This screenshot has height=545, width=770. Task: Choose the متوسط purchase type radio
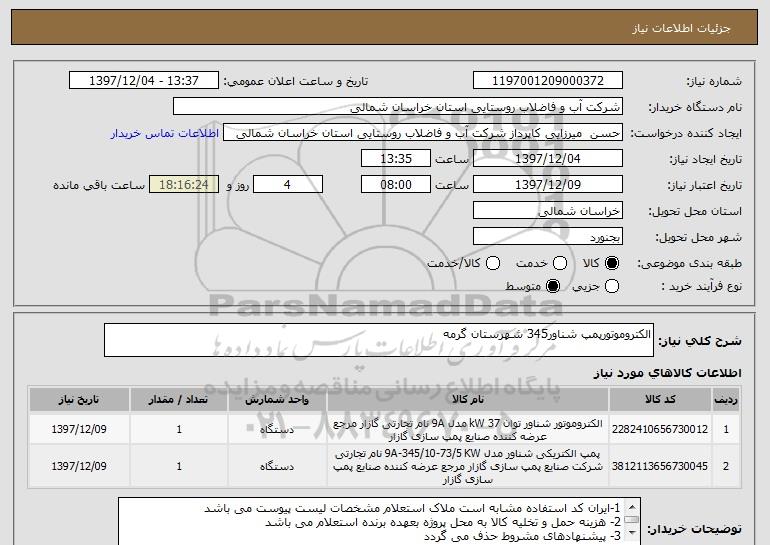click(553, 286)
